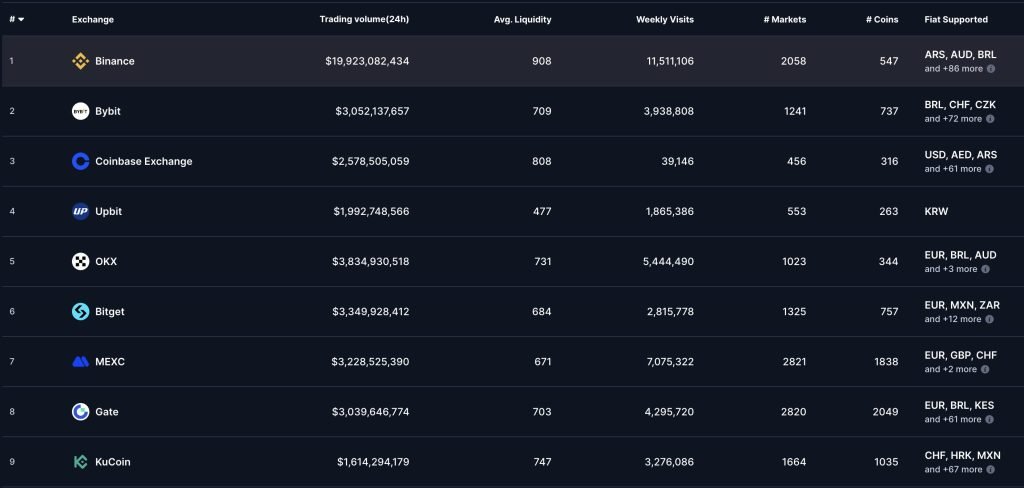Image resolution: width=1024 pixels, height=488 pixels.
Task: Open the KuCoin exchange name link
Action: pyautogui.click(x=112, y=462)
